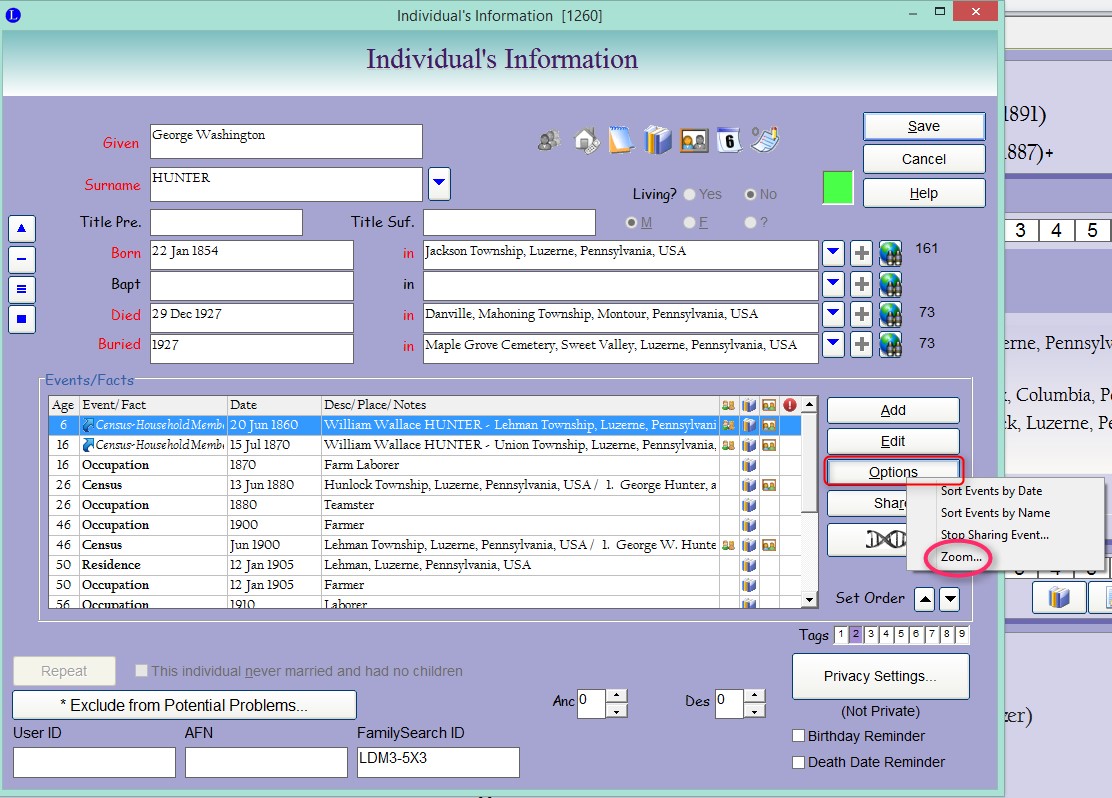Click the Help button
Viewport: 1112px width, 798px height.
[x=924, y=193]
